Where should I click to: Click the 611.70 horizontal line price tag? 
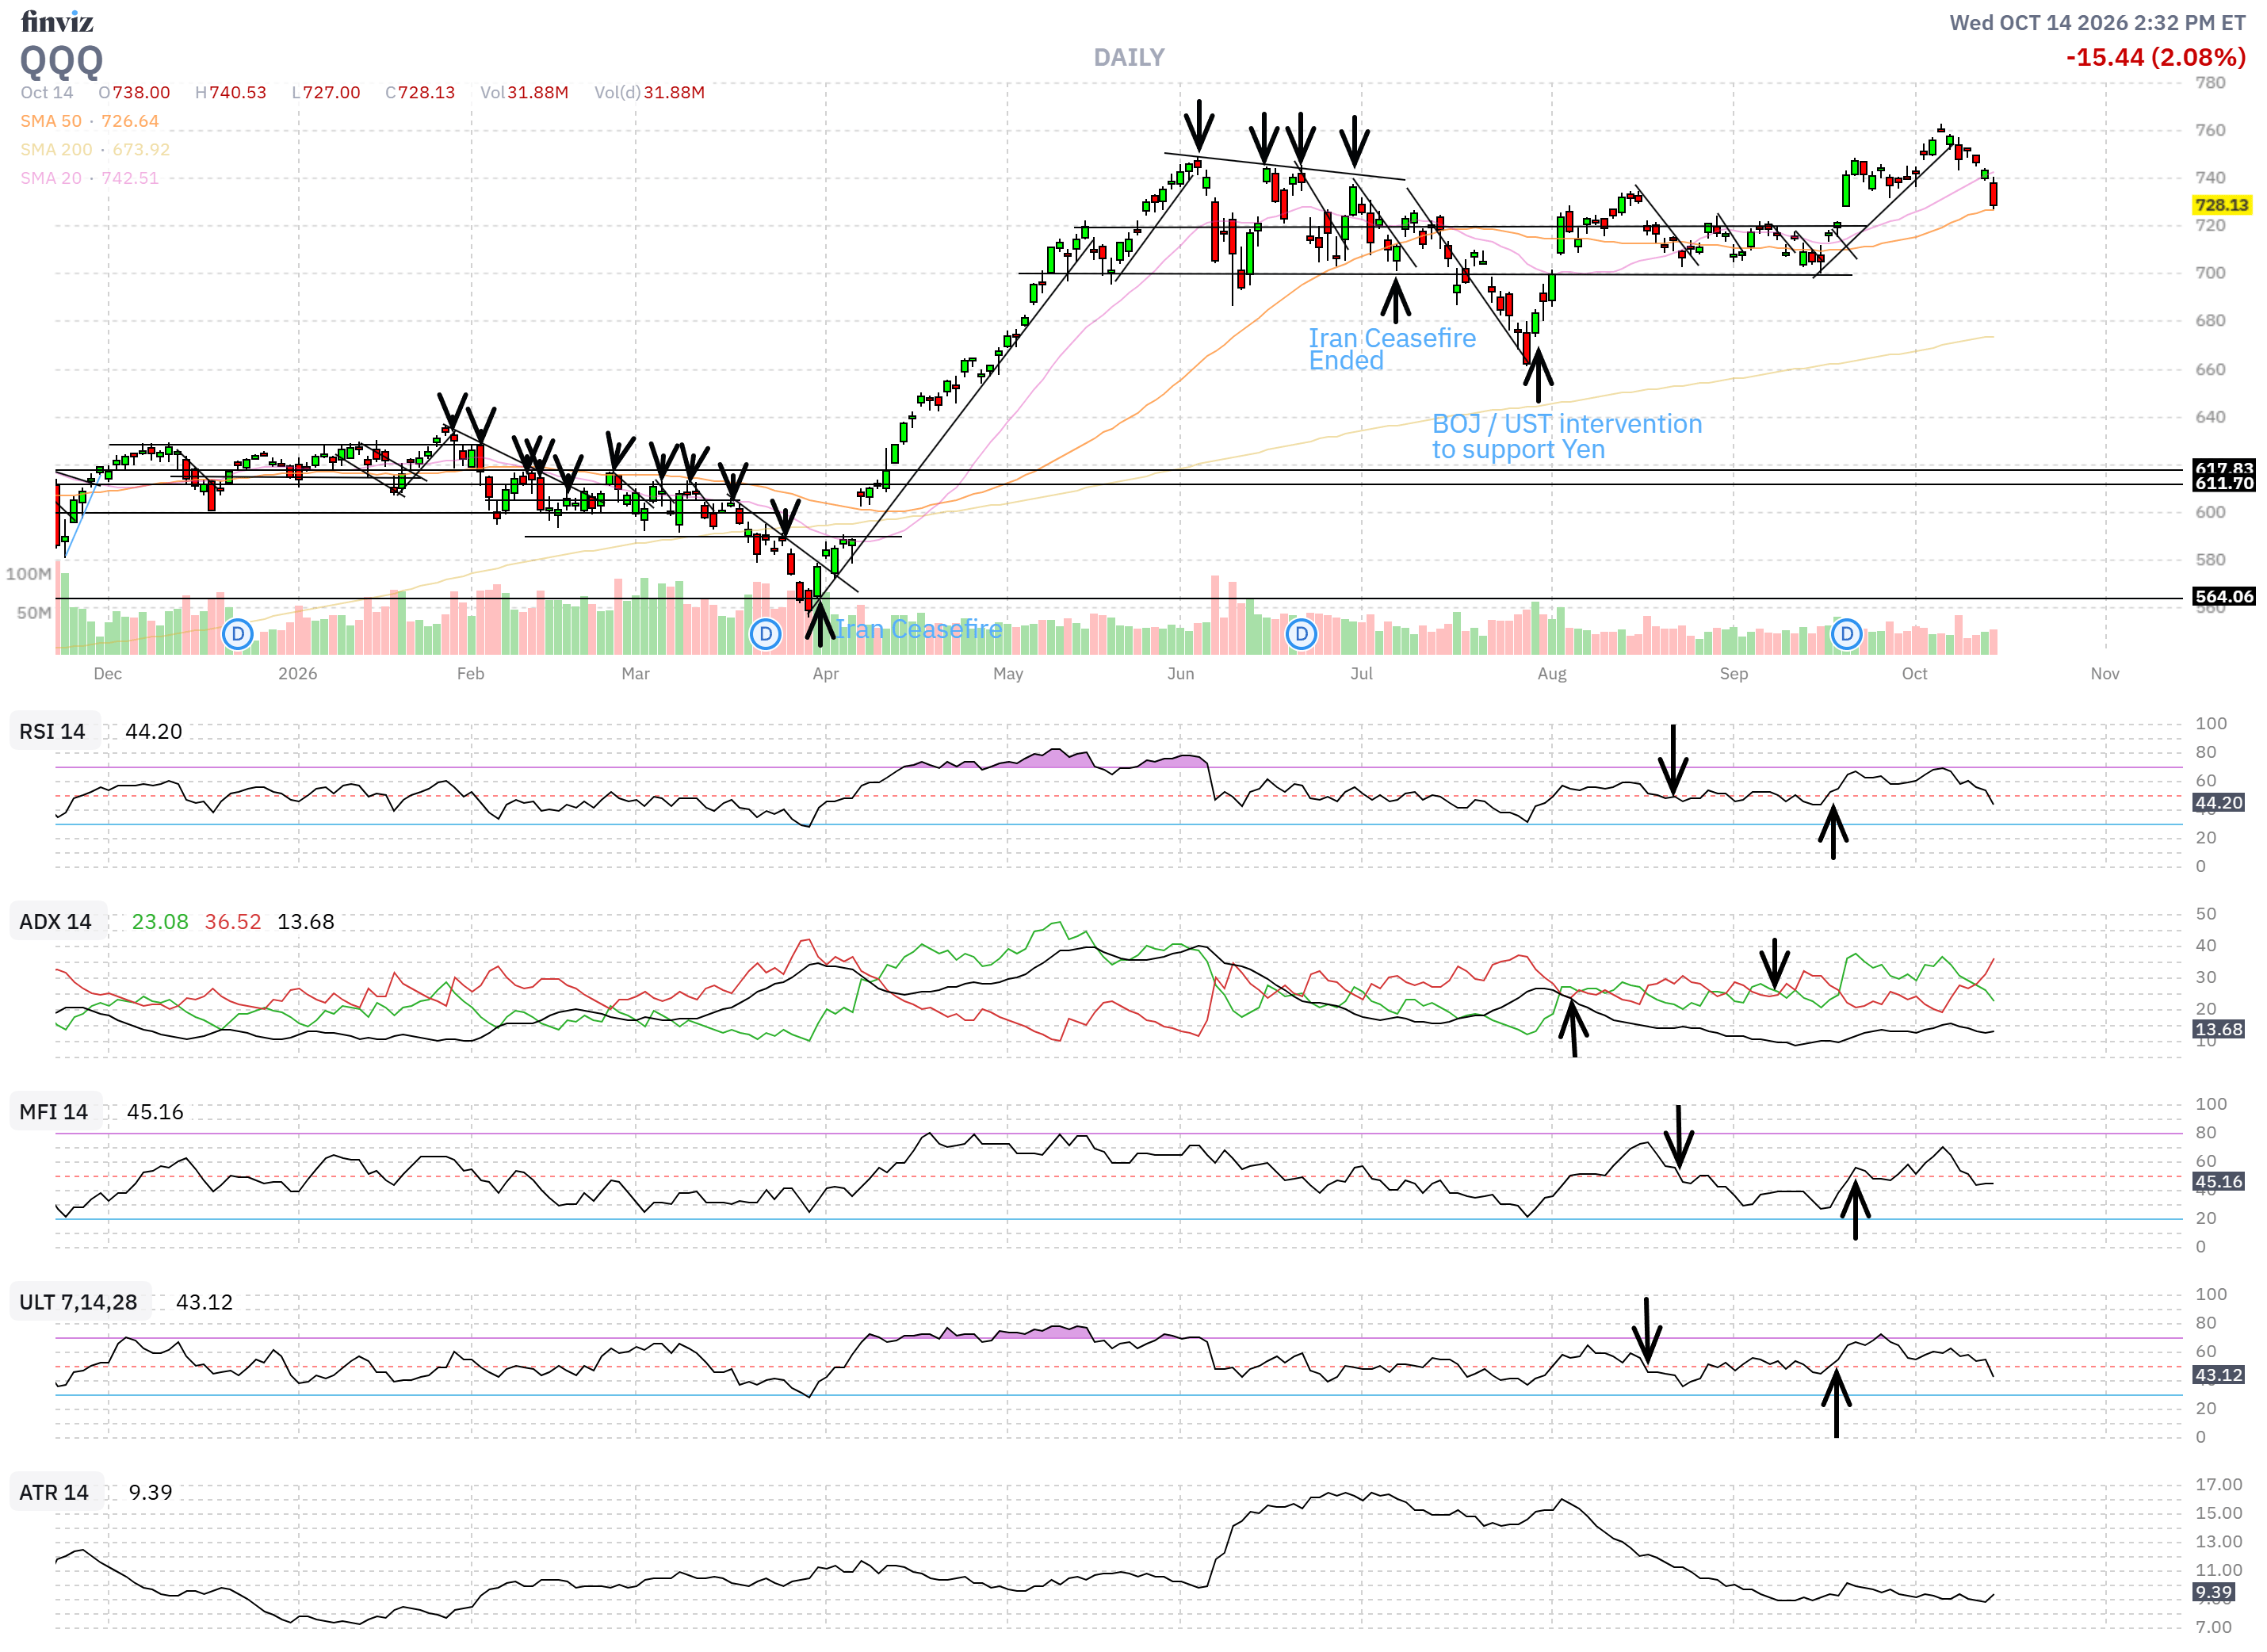click(2224, 483)
